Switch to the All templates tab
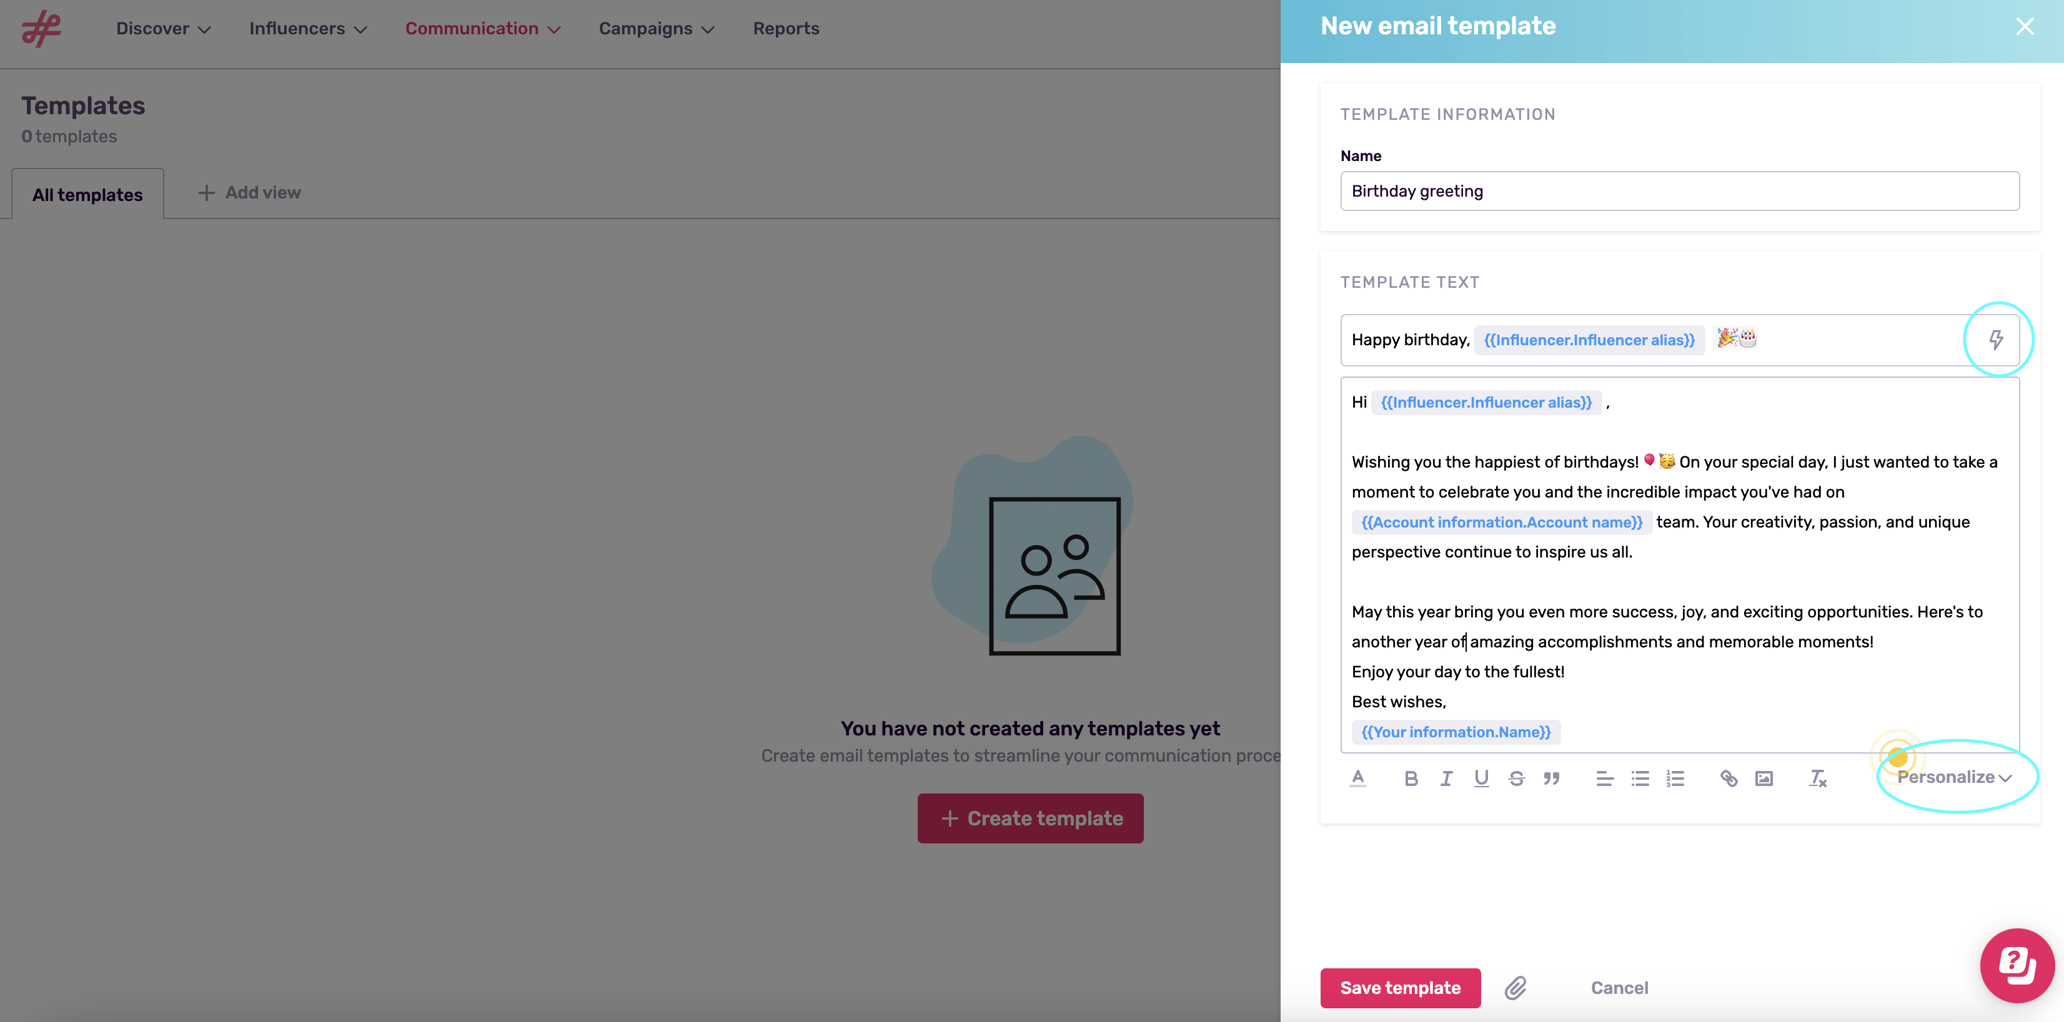This screenshot has width=2064, height=1022. click(x=87, y=193)
